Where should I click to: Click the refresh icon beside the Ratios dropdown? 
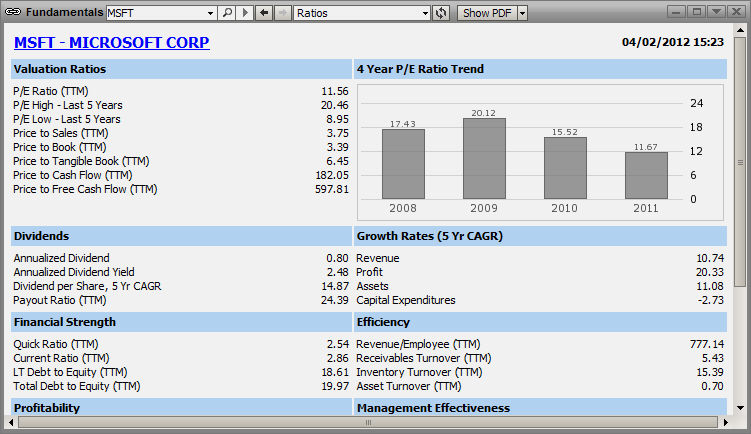tap(441, 13)
